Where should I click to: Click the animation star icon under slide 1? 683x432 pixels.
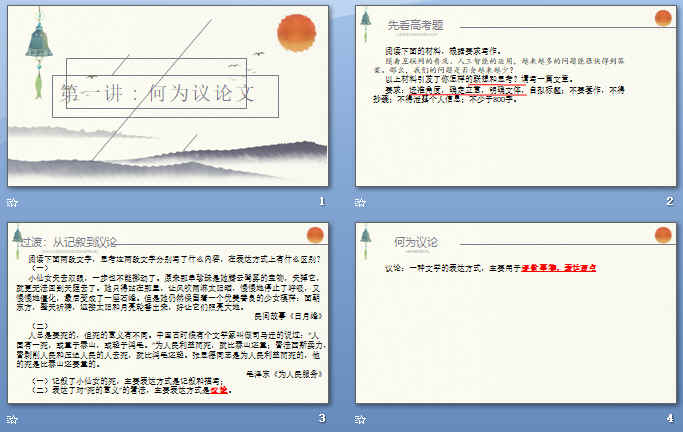12,202
